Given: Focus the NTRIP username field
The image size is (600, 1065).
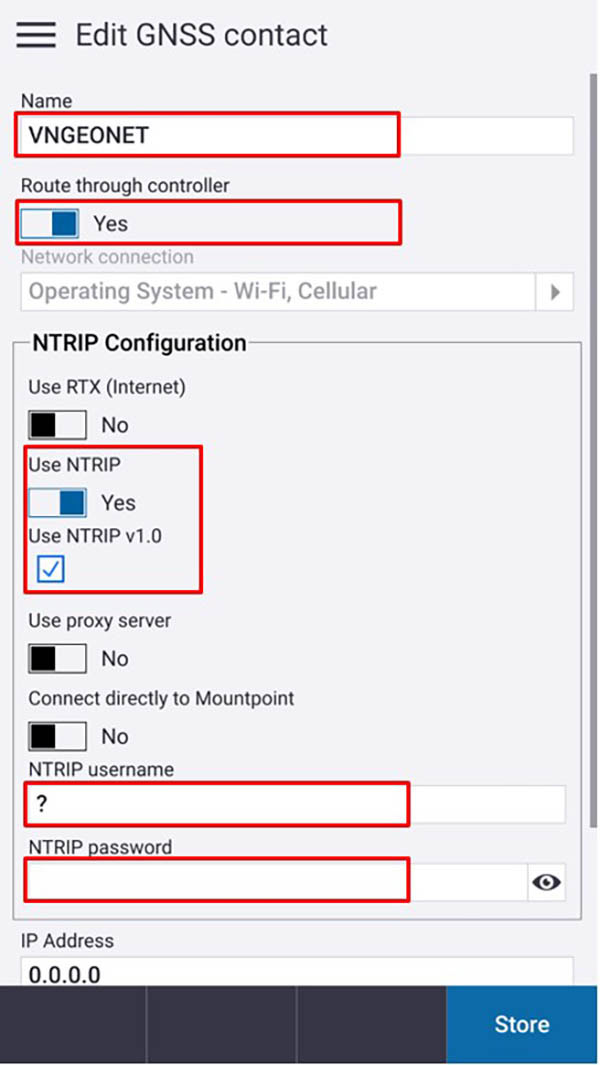Looking at the screenshot, I should pyautogui.click(x=296, y=805).
